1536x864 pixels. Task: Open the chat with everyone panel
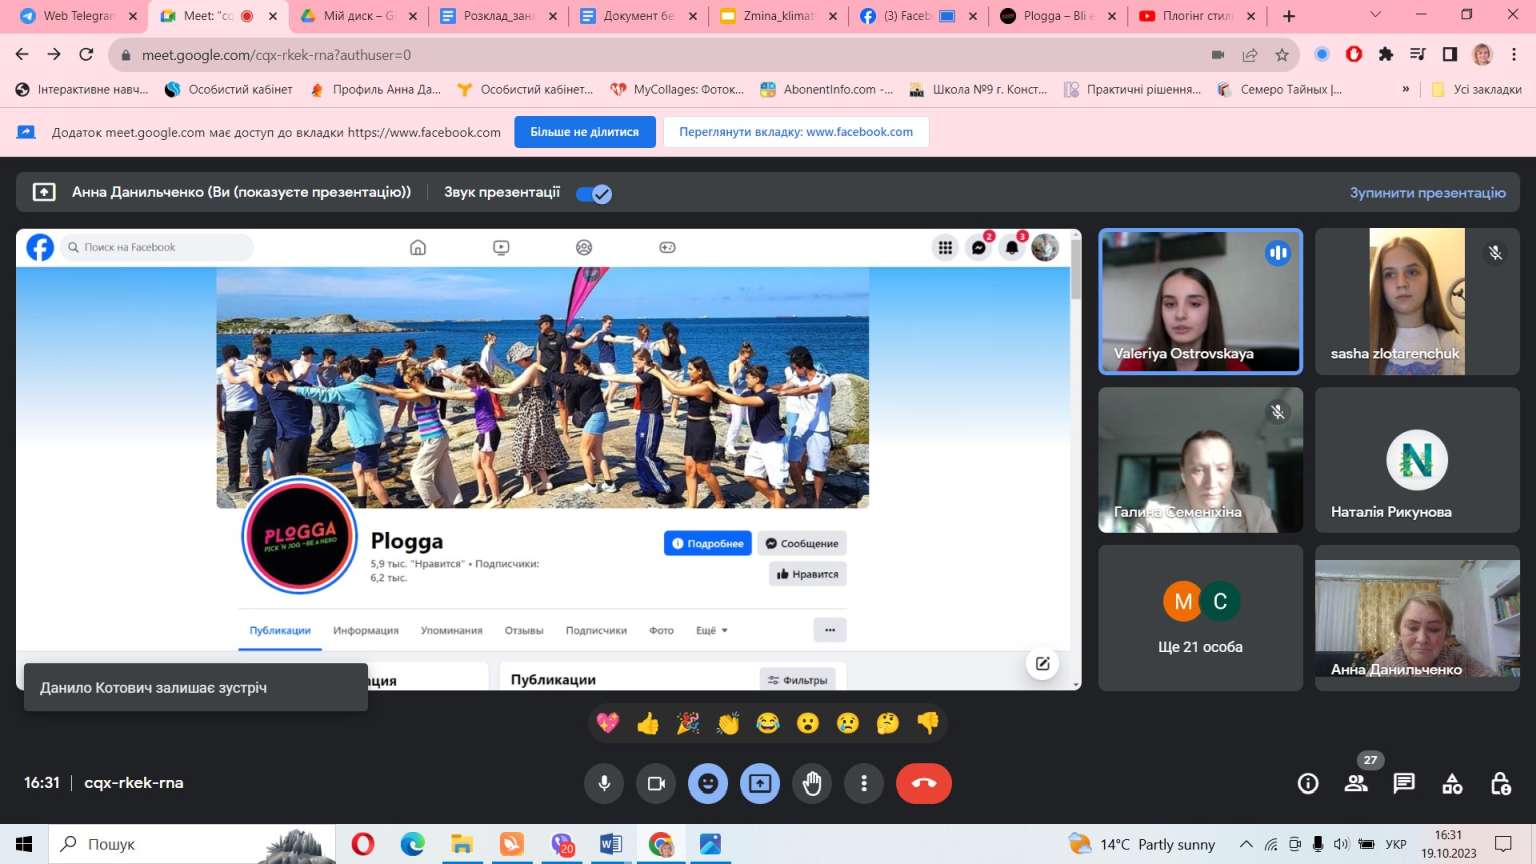point(1404,784)
